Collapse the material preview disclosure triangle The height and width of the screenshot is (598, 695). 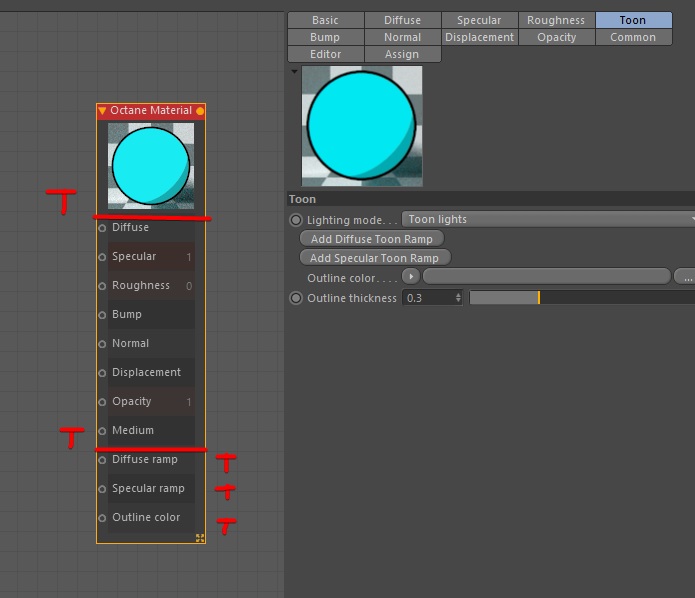pos(294,71)
